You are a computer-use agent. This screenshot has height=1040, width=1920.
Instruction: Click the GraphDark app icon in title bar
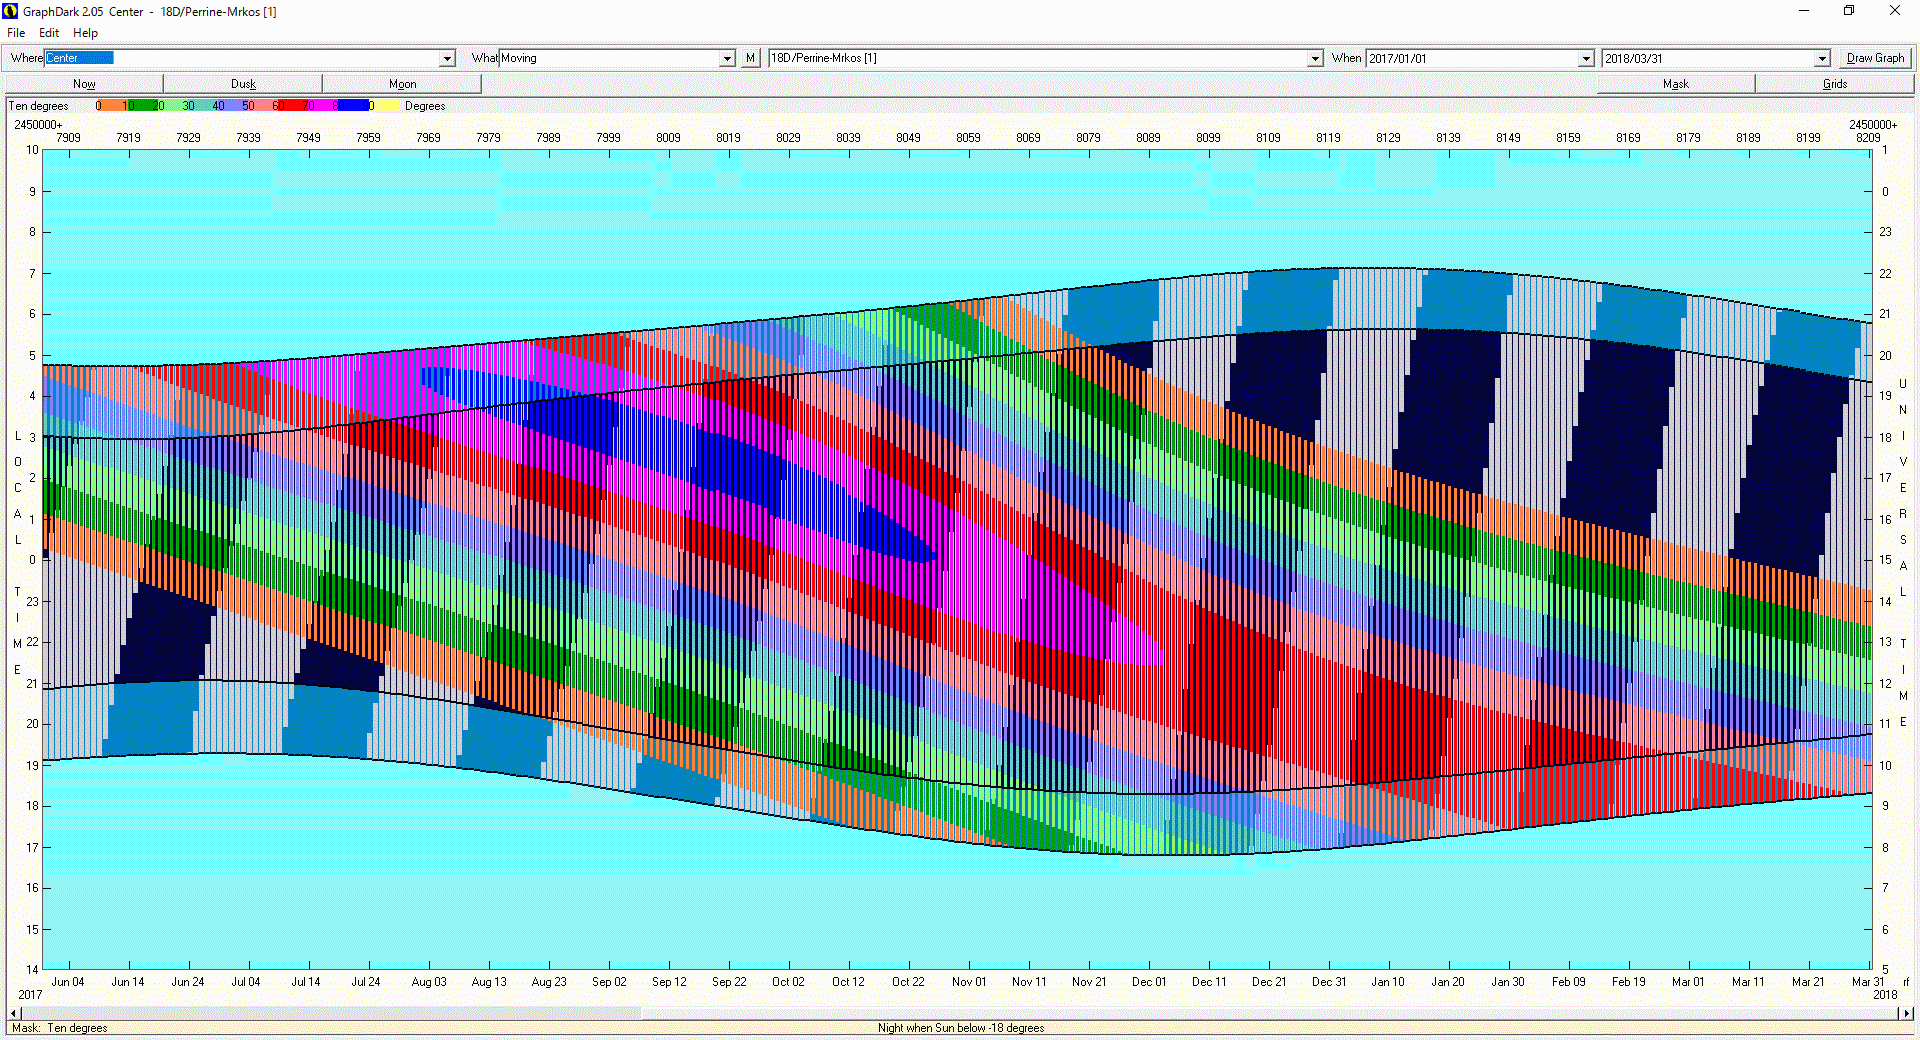tap(11, 11)
